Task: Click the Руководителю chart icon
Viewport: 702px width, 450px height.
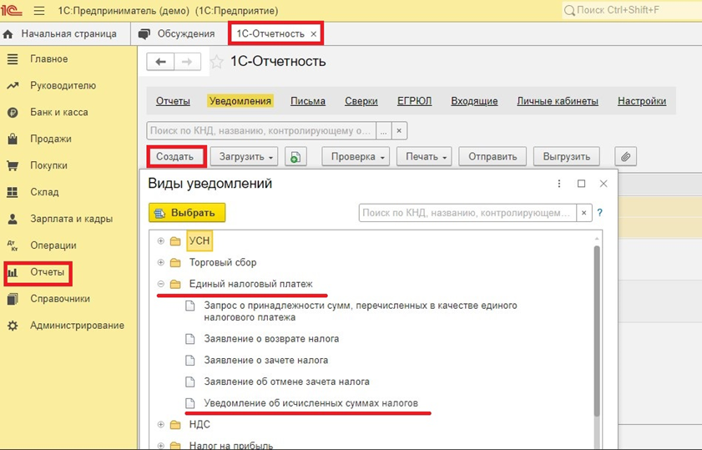Action: pyautogui.click(x=13, y=86)
